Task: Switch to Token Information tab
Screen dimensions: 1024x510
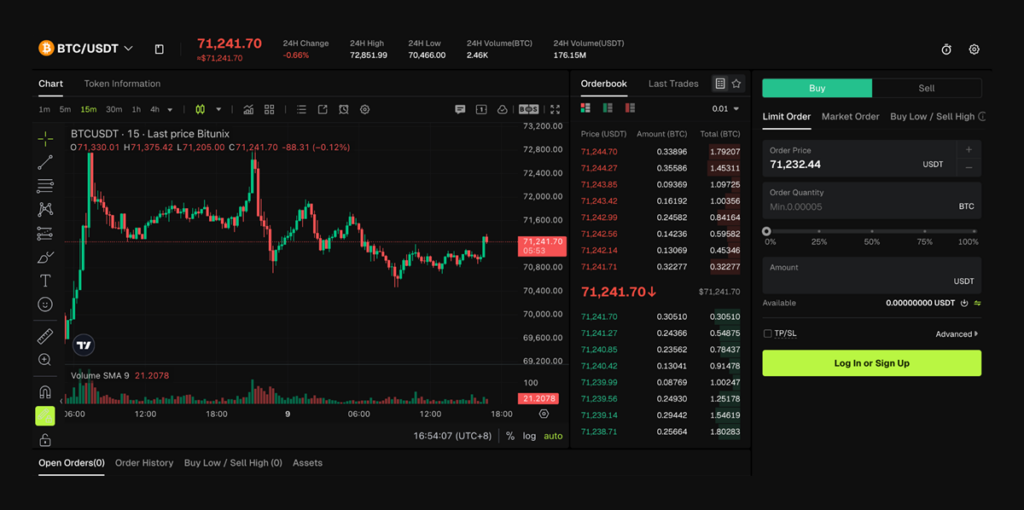Action: [x=122, y=84]
